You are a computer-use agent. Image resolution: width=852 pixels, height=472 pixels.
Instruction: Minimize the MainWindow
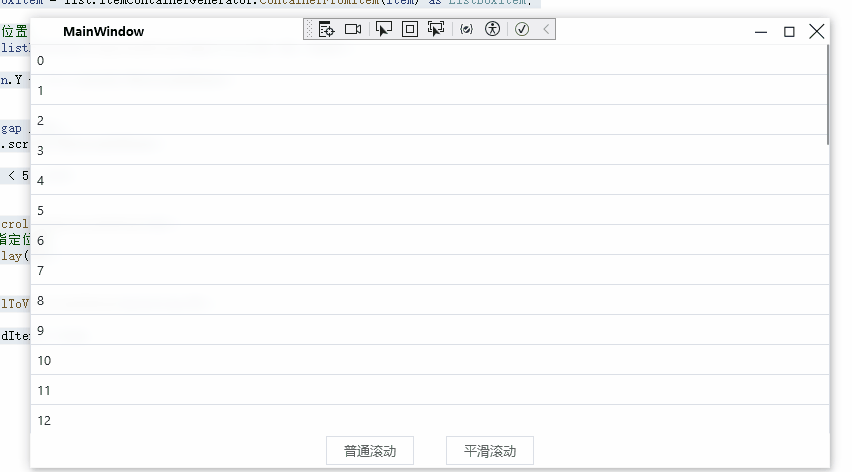tap(761, 32)
